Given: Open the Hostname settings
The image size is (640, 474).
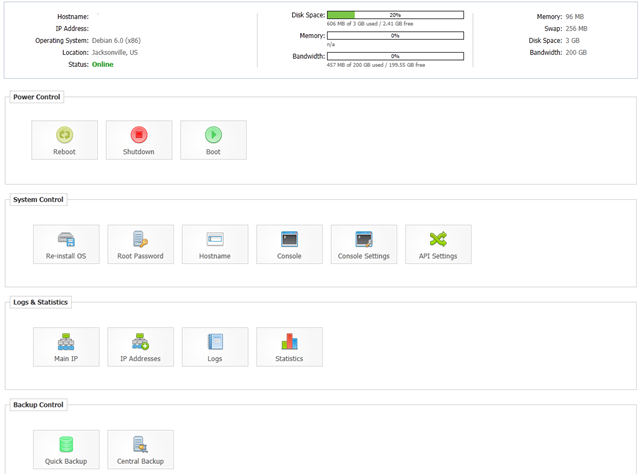Looking at the screenshot, I should [x=215, y=244].
